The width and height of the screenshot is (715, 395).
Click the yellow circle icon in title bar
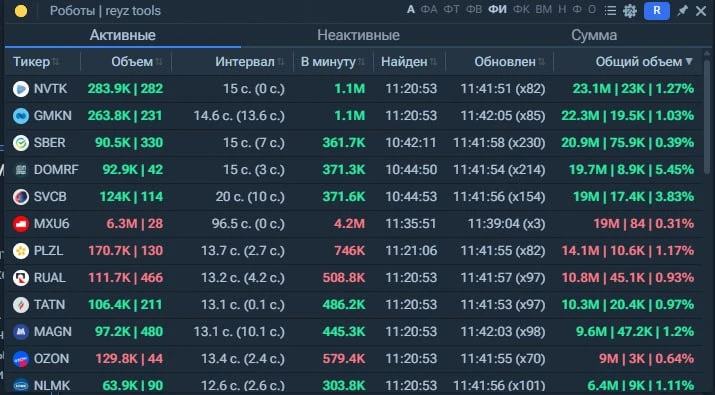(21, 11)
